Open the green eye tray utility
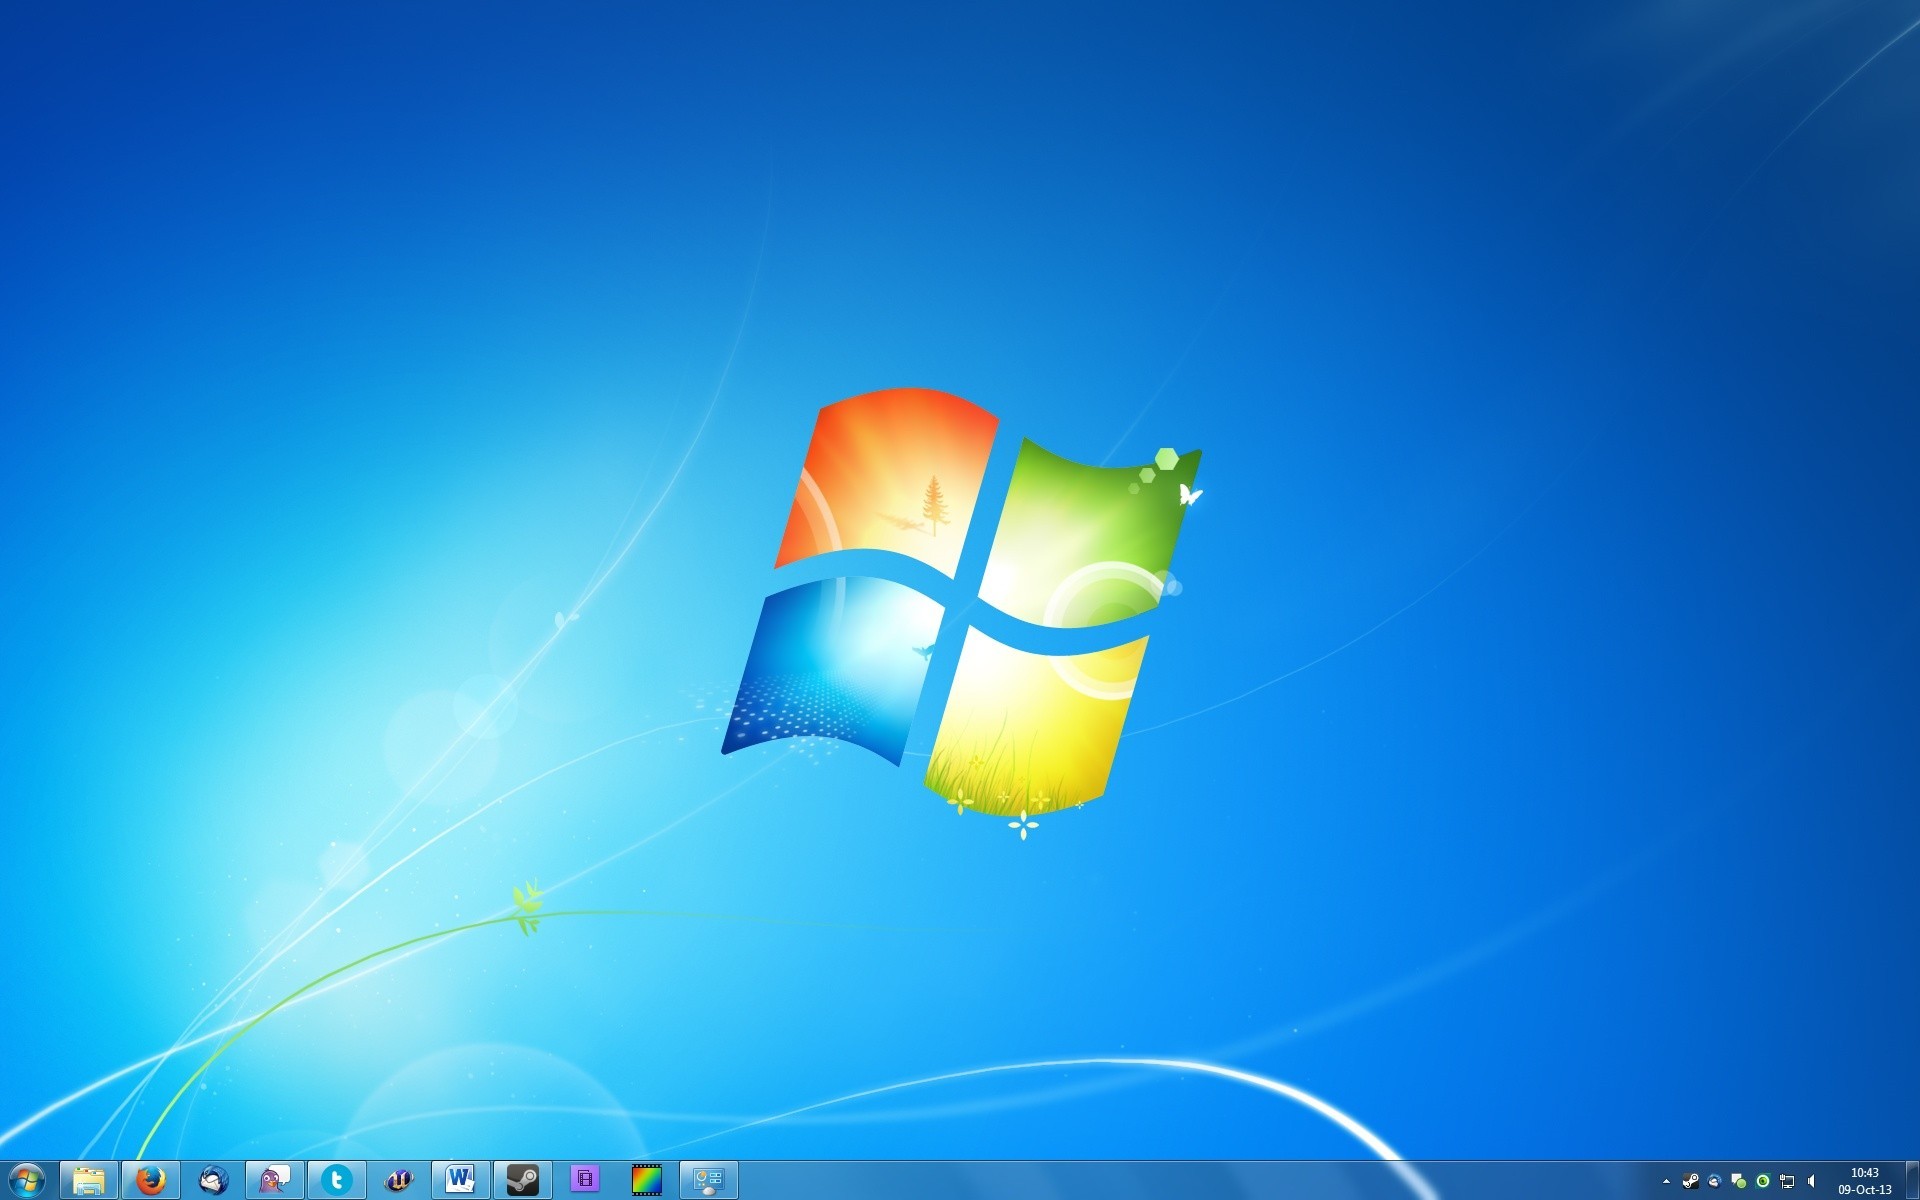The height and width of the screenshot is (1200, 1920). click(1763, 1182)
